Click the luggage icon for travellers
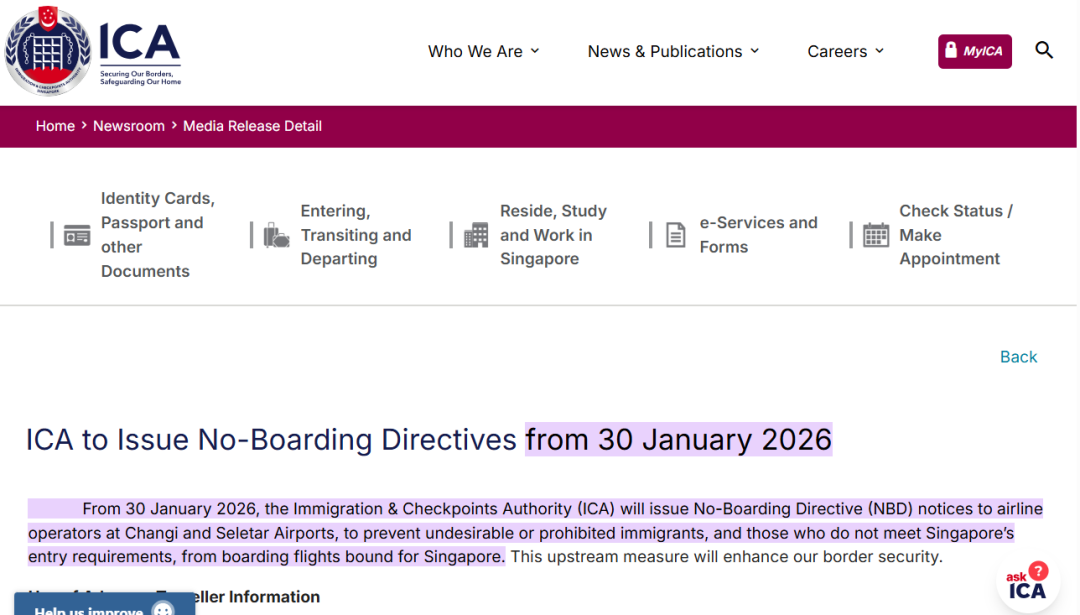Image resolution: width=1080 pixels, height=615 pixels. point(276,236)
